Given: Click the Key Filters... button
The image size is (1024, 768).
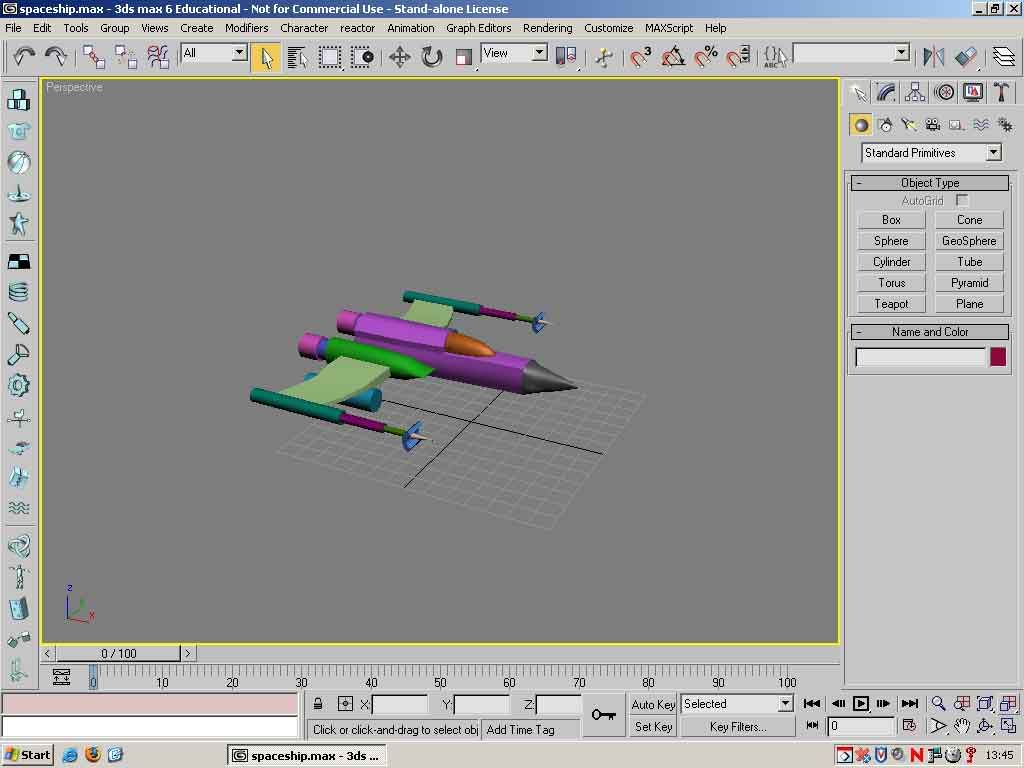Looking at the screenshot, I should (738, 727).
